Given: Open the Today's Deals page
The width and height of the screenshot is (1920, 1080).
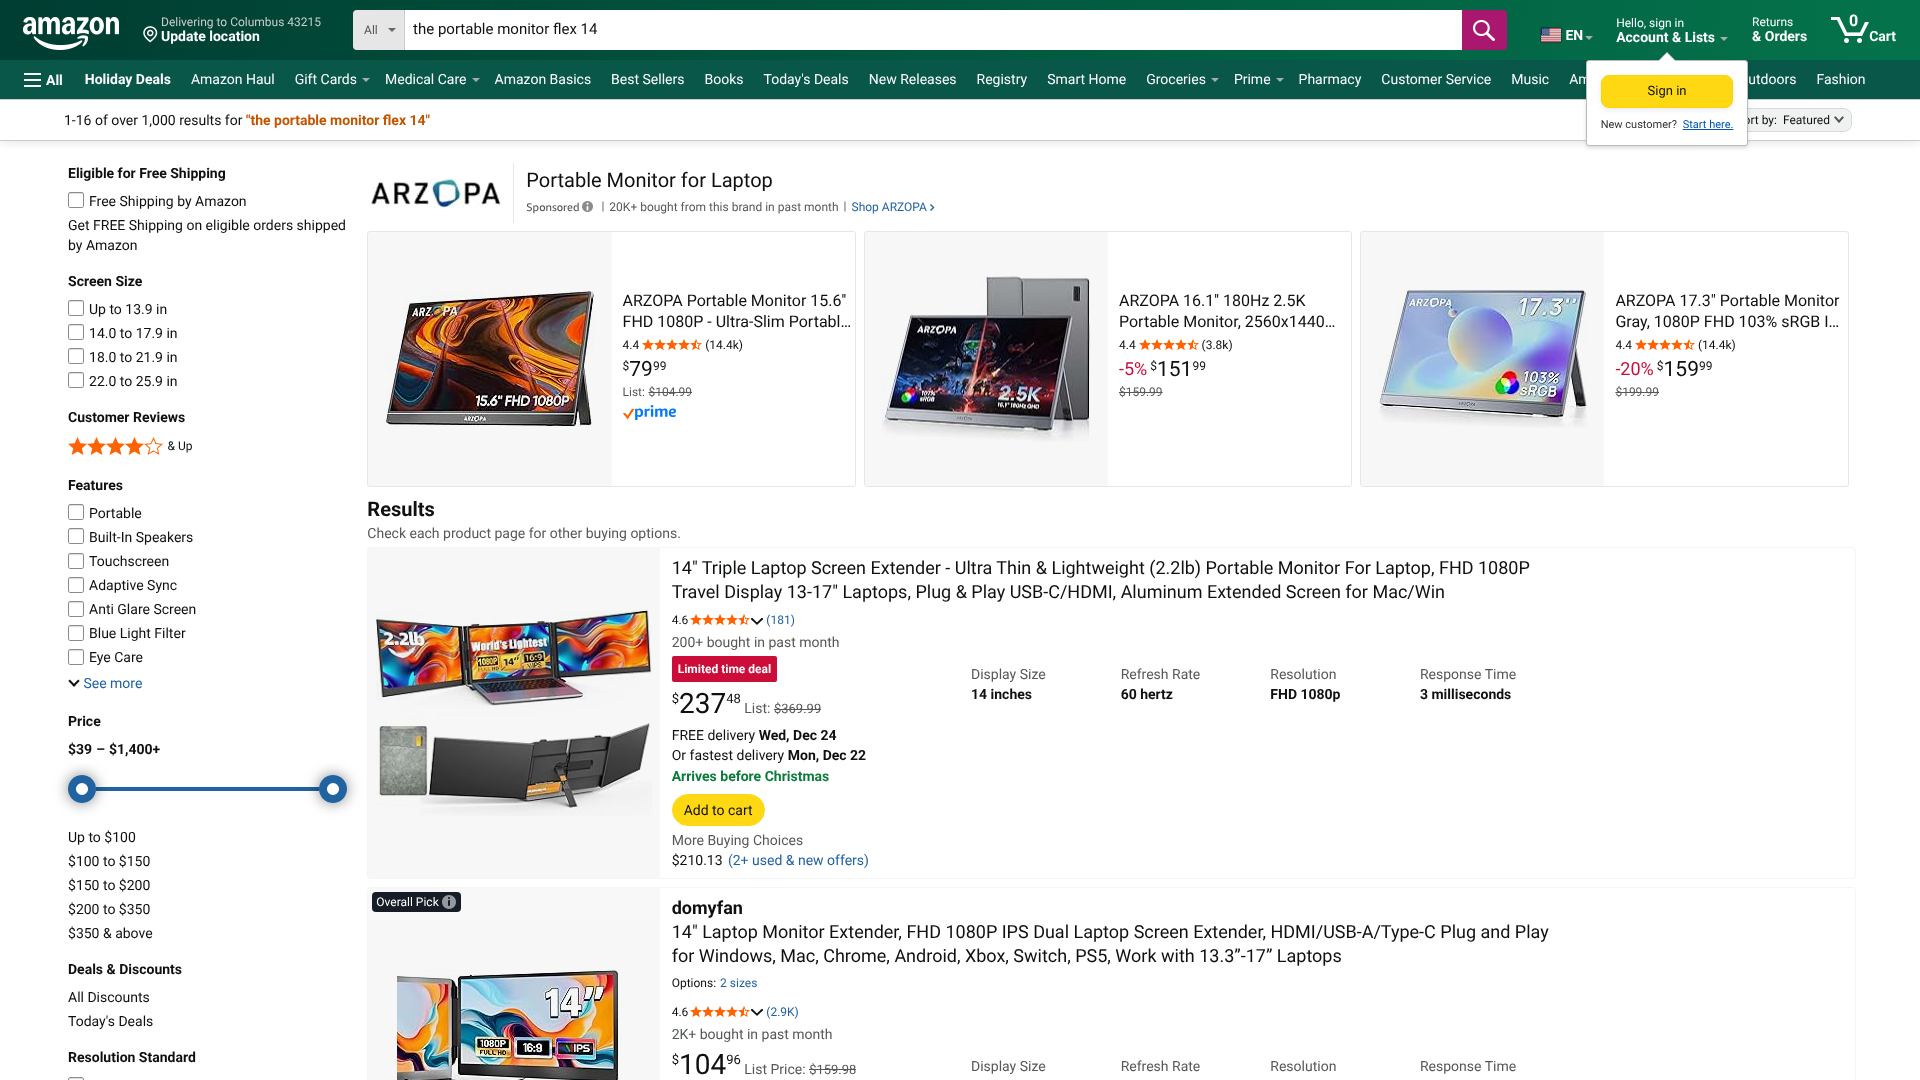Looking at the screenshot, I should pos(806,79).
